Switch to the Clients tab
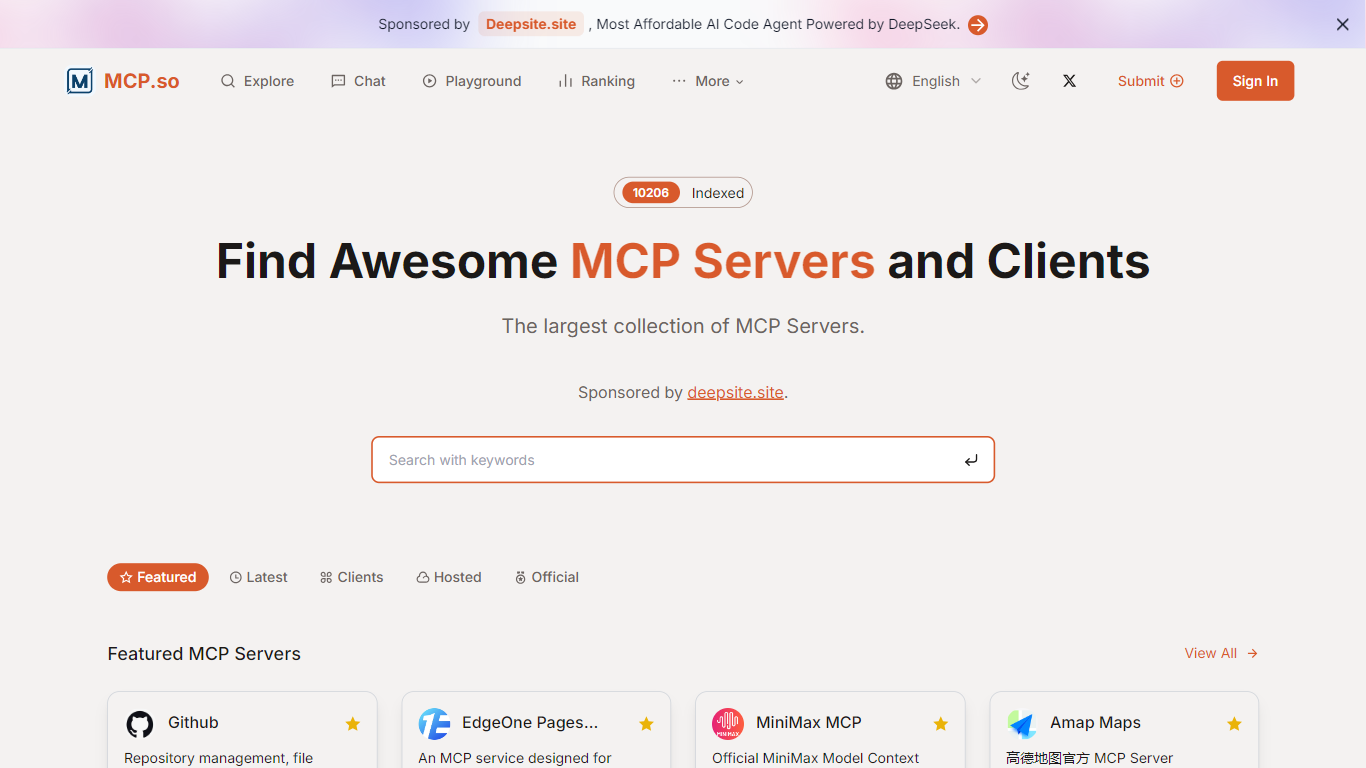The image size is (1366, 768). click(351, 577)
